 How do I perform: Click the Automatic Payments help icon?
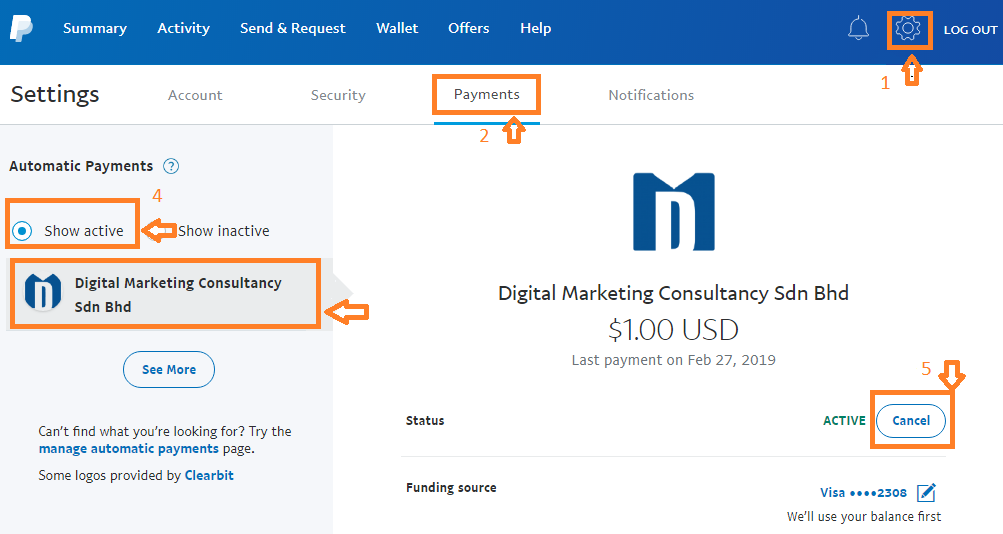pyautogui.click(x=171, y=166)
